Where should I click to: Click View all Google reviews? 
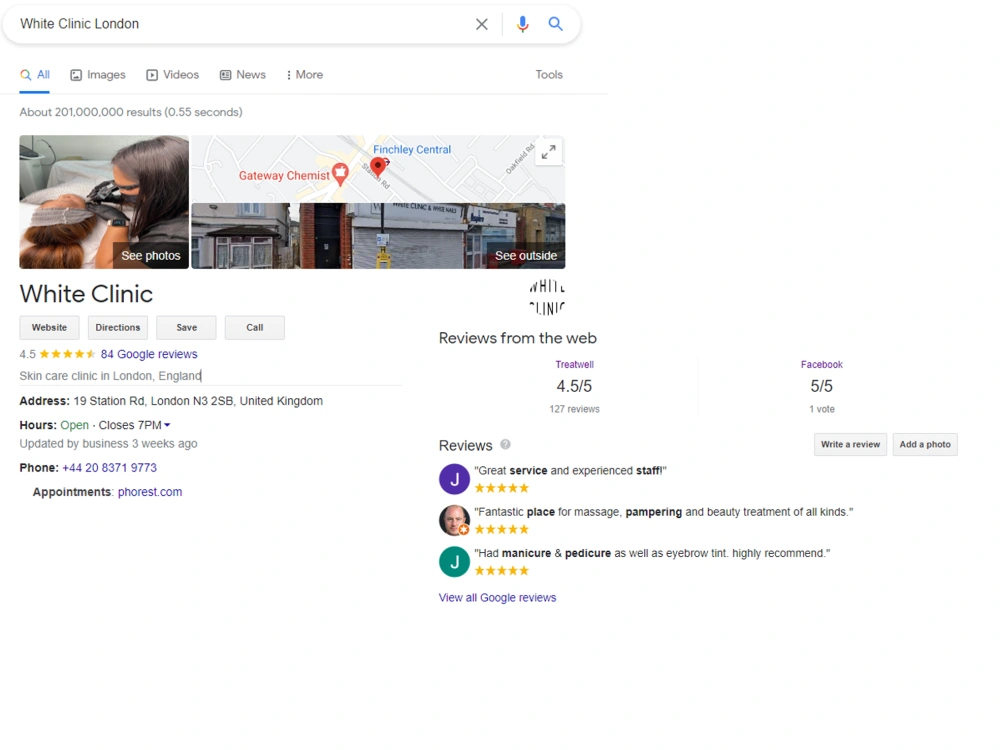click(x=497, y=598)
